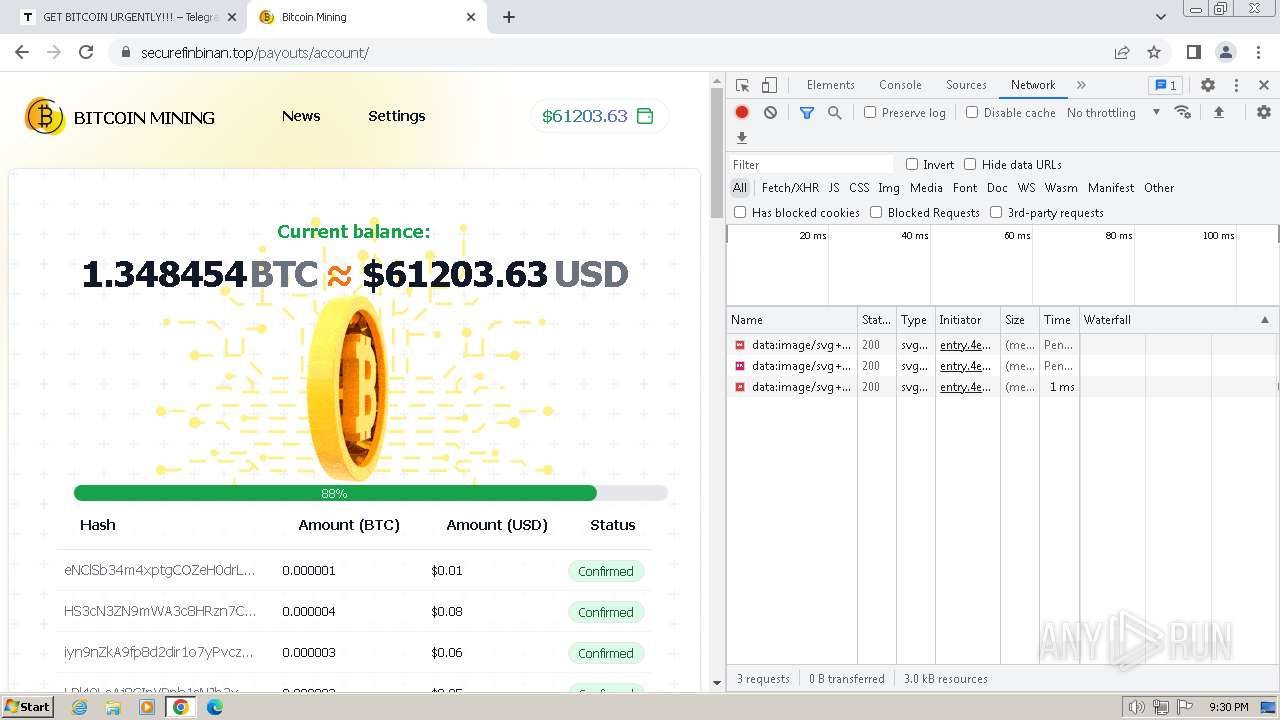Open Network panel settings gear
This screenshot has width=1280, height=720.
[x=1264, y=112]
